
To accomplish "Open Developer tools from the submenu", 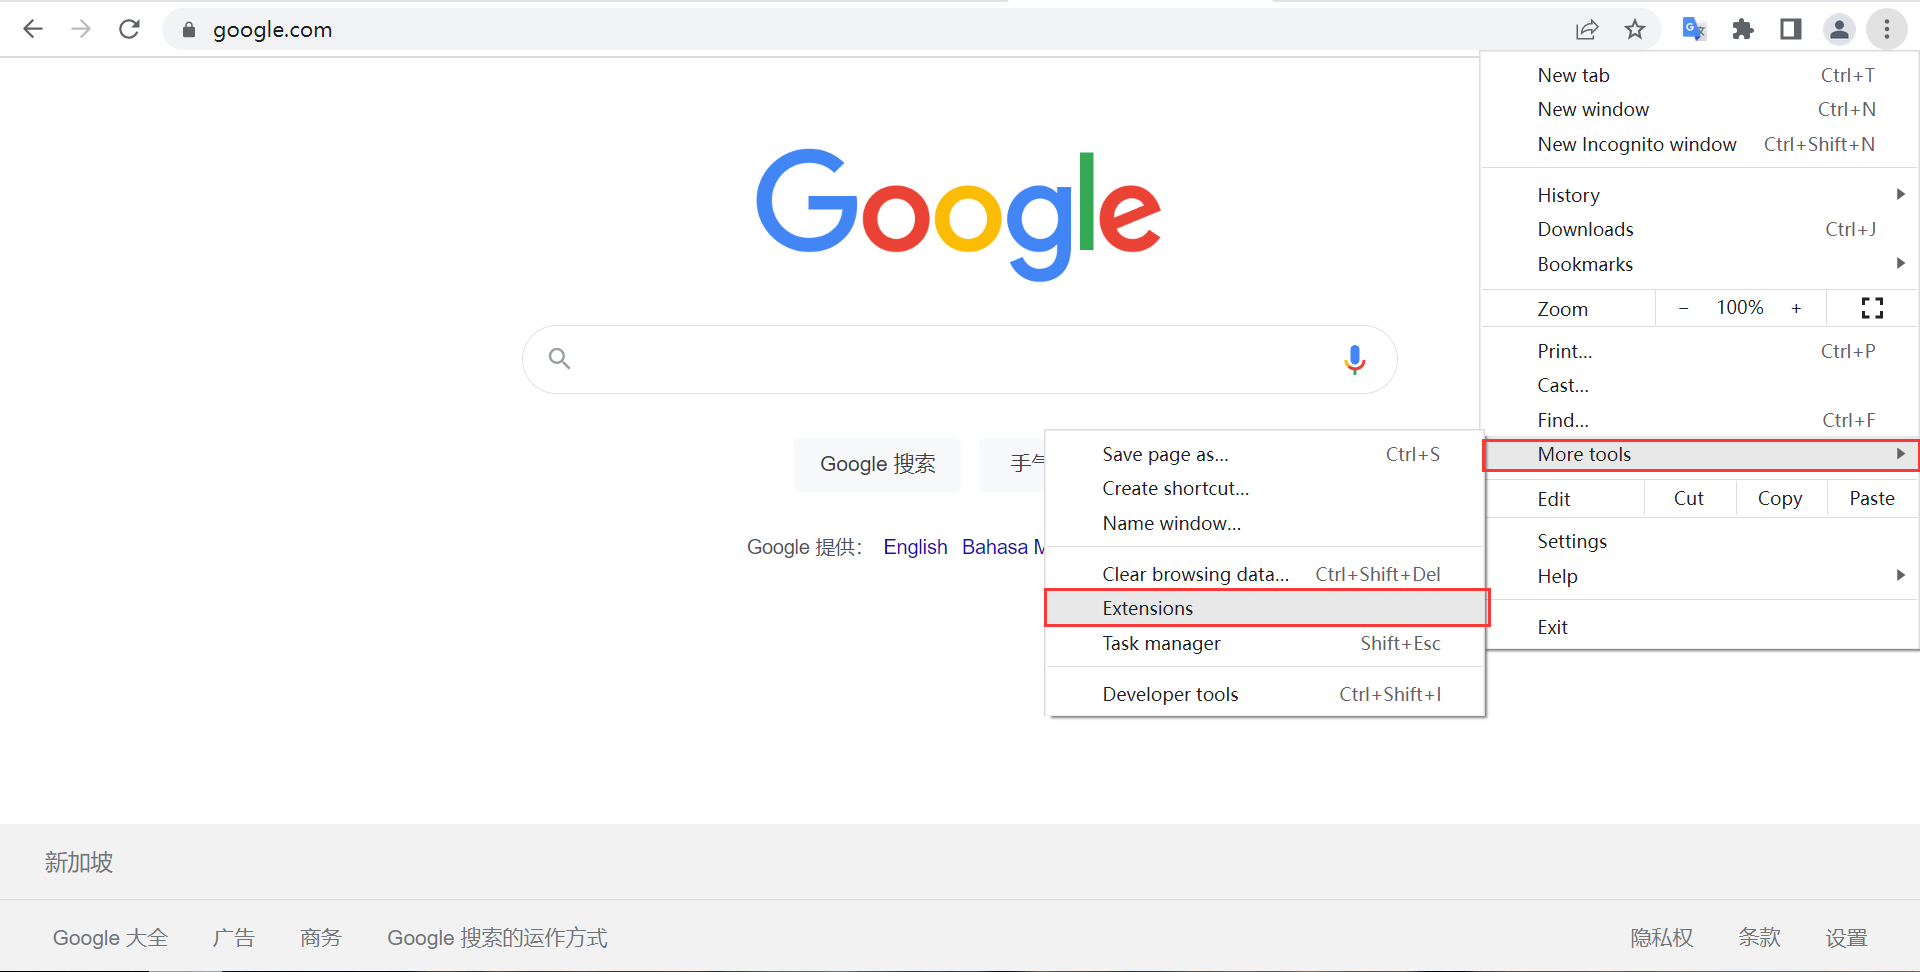I will tap(1265, 694).
